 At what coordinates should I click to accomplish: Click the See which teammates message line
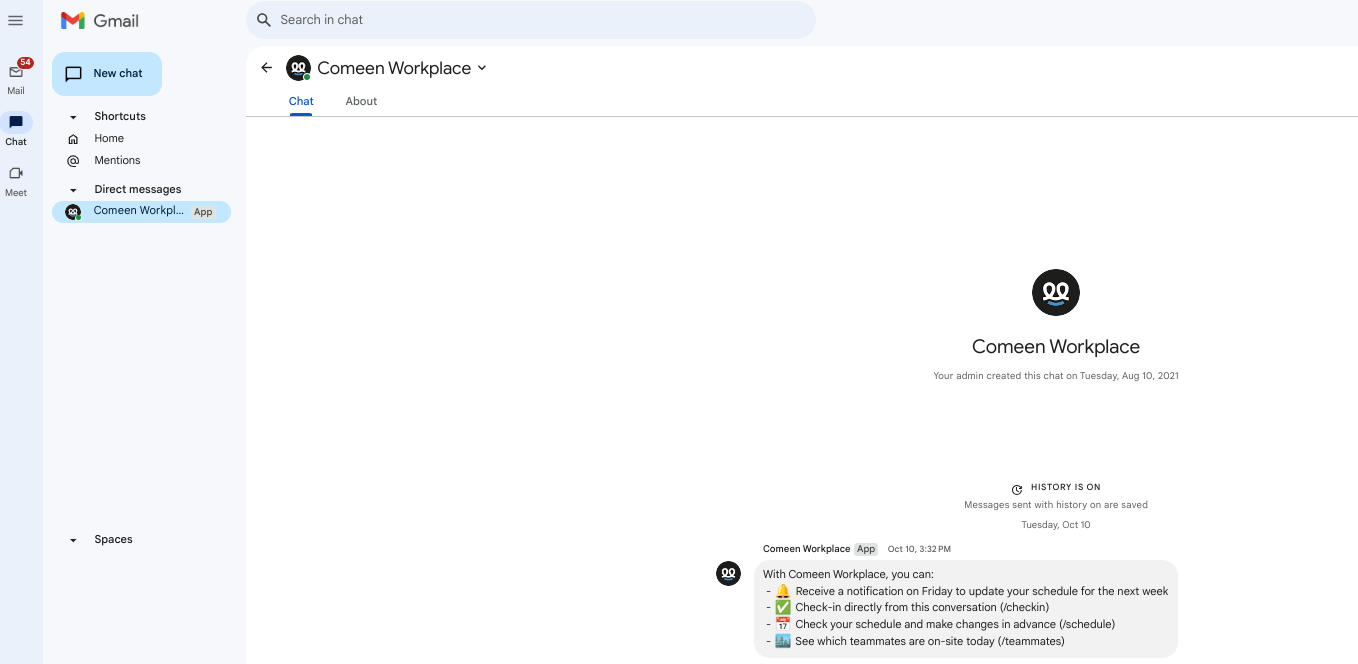pos(915,641)
